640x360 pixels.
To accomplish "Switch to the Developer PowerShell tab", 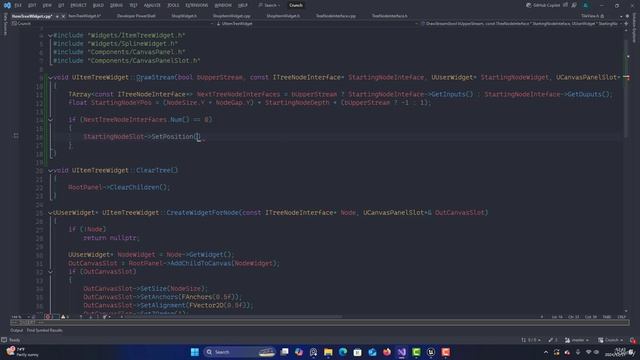I will 136,16.
